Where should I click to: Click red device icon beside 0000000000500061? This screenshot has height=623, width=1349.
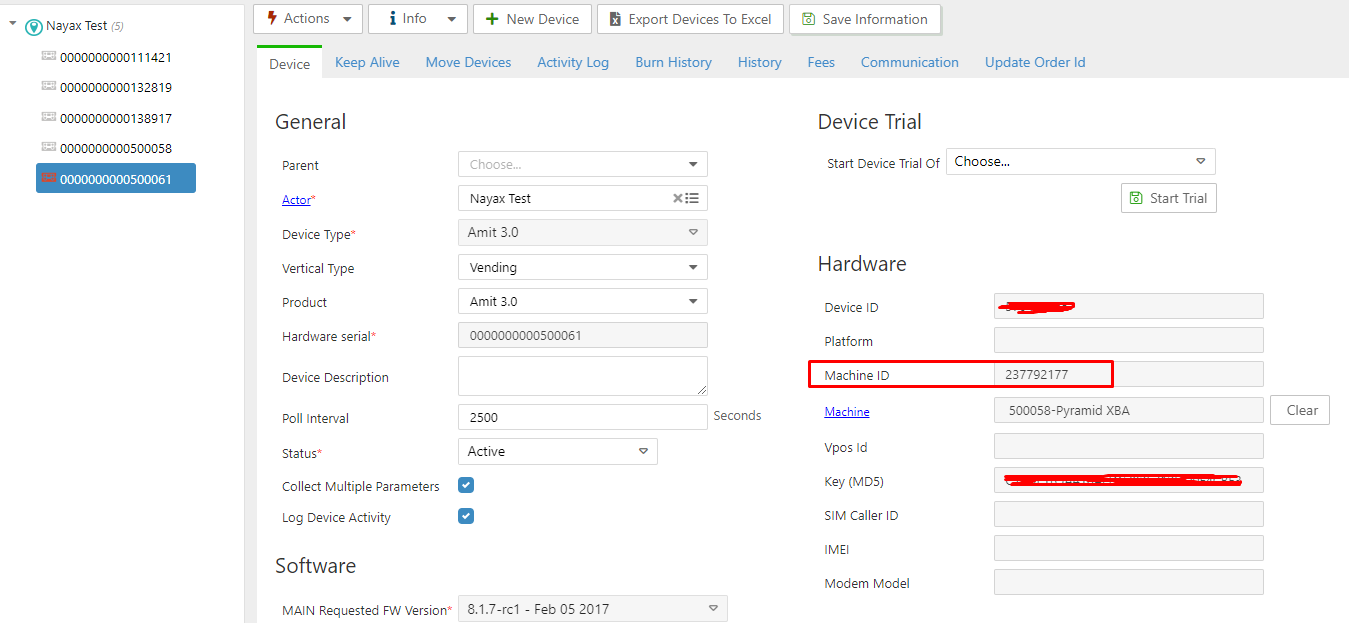pos(48,179)
